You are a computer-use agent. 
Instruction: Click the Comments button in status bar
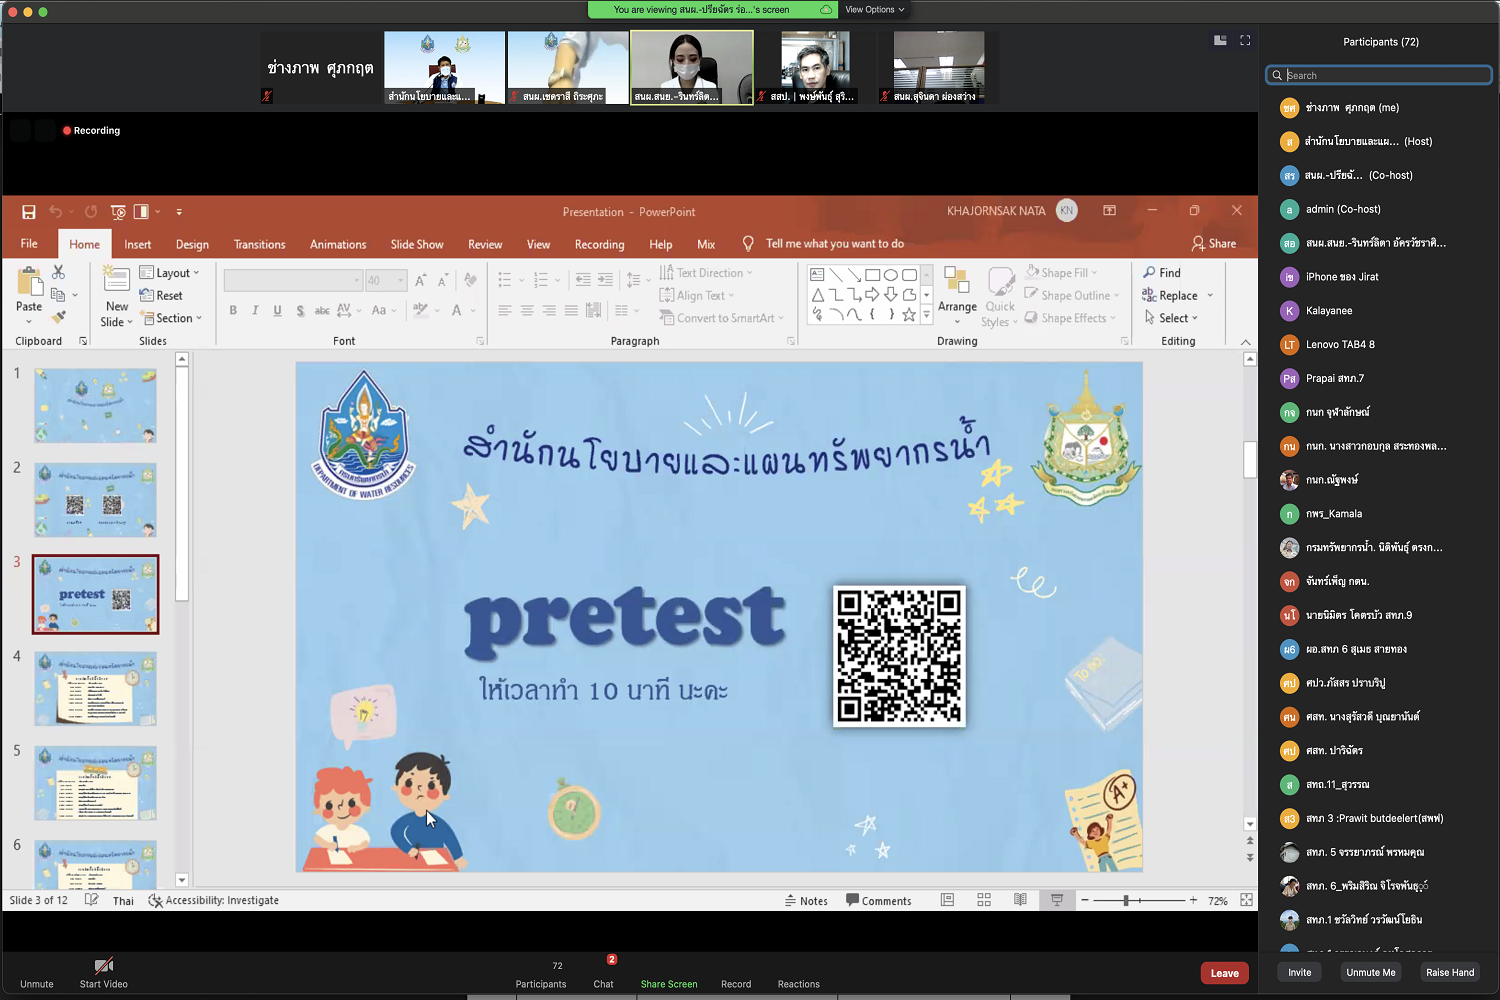pyautogui.click(x=879, y=901)
